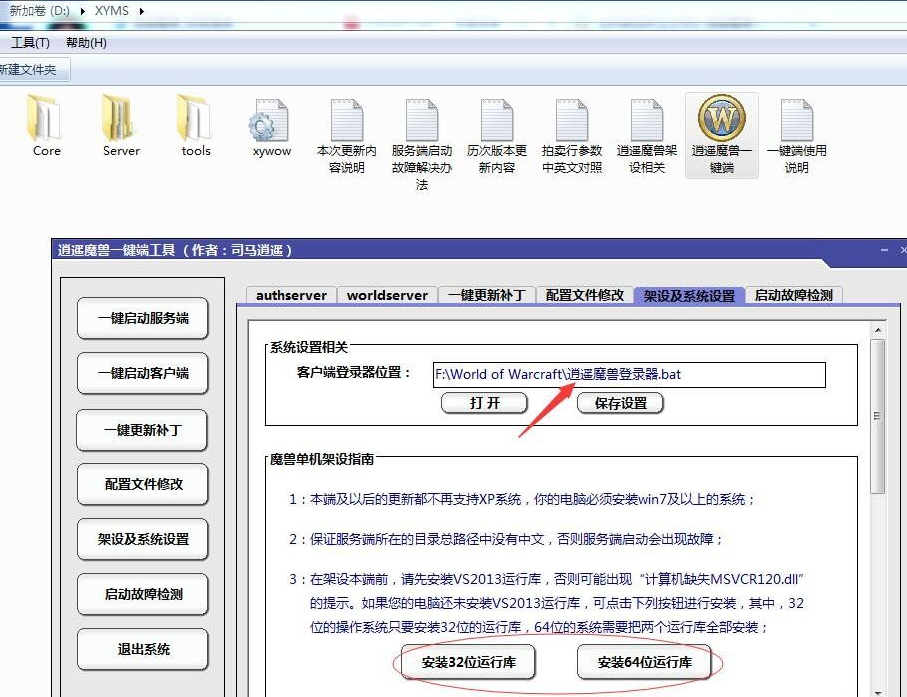Image resolution: width=907 pixels, height=697 pixels.
Task: Open the 拍卖行参数中英文对照 file
Action: pyautogui.click(x=572, y=124)
